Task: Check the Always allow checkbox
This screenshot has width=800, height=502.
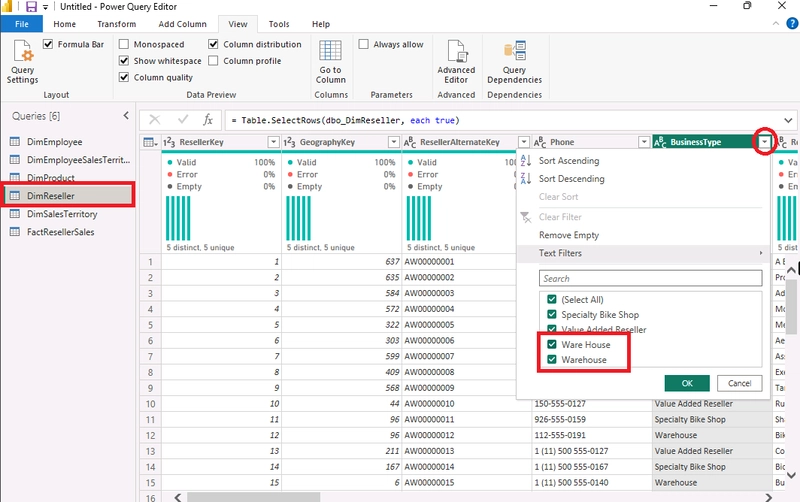Action: point(363,44)
